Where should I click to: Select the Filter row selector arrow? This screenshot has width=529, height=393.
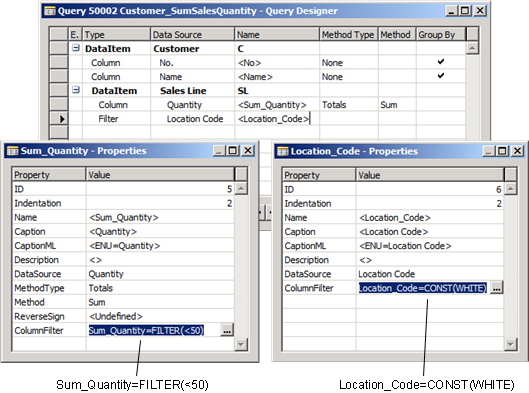coord(59,119)
